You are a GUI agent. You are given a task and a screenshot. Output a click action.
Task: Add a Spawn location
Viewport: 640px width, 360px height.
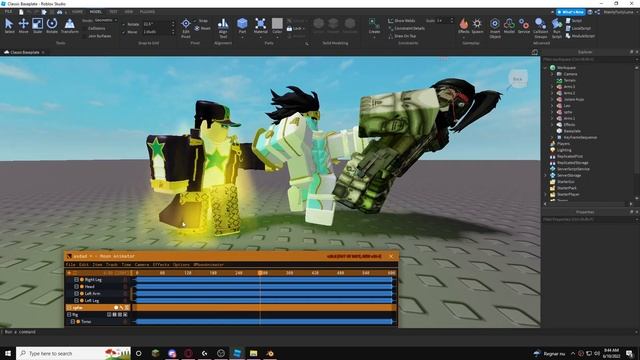(x=477, y=26)
